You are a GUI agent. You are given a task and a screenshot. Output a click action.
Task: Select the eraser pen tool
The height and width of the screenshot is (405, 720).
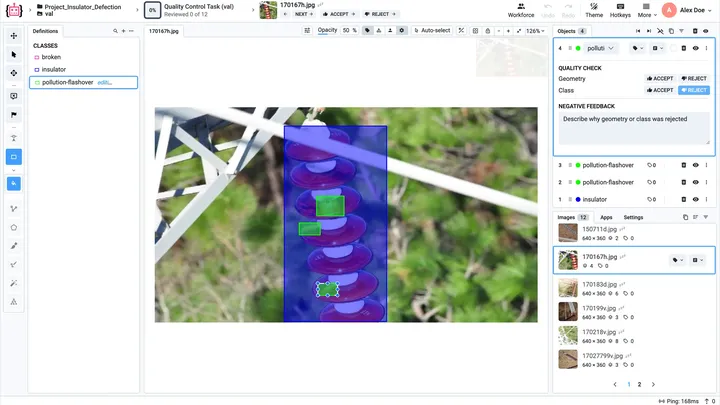tap(14, 264)
